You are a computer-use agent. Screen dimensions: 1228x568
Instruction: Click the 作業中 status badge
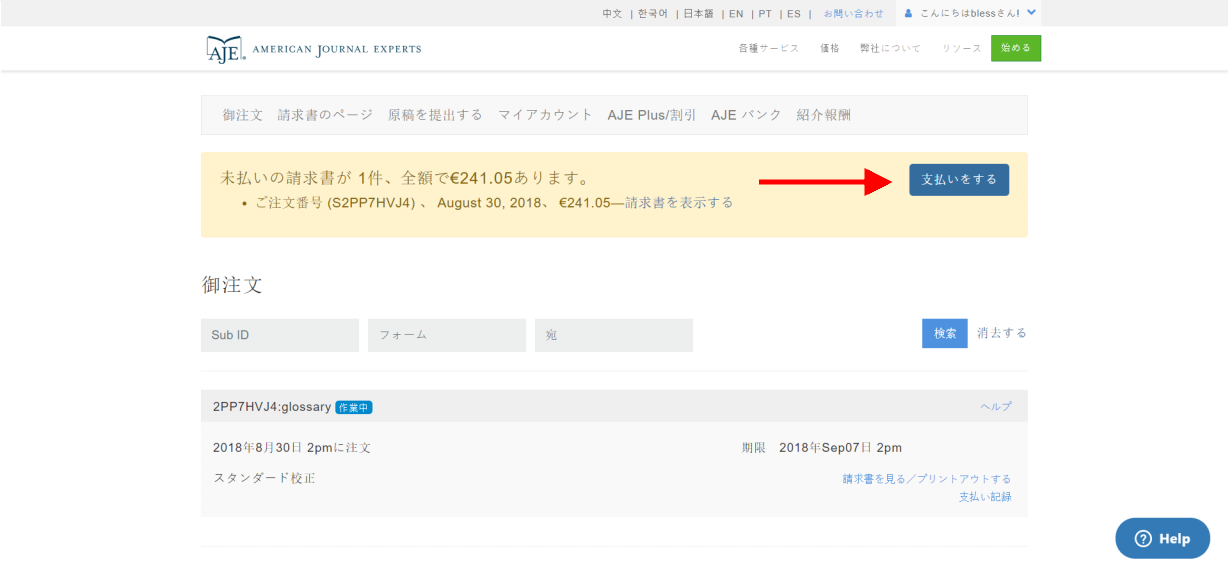coord(354,407)
